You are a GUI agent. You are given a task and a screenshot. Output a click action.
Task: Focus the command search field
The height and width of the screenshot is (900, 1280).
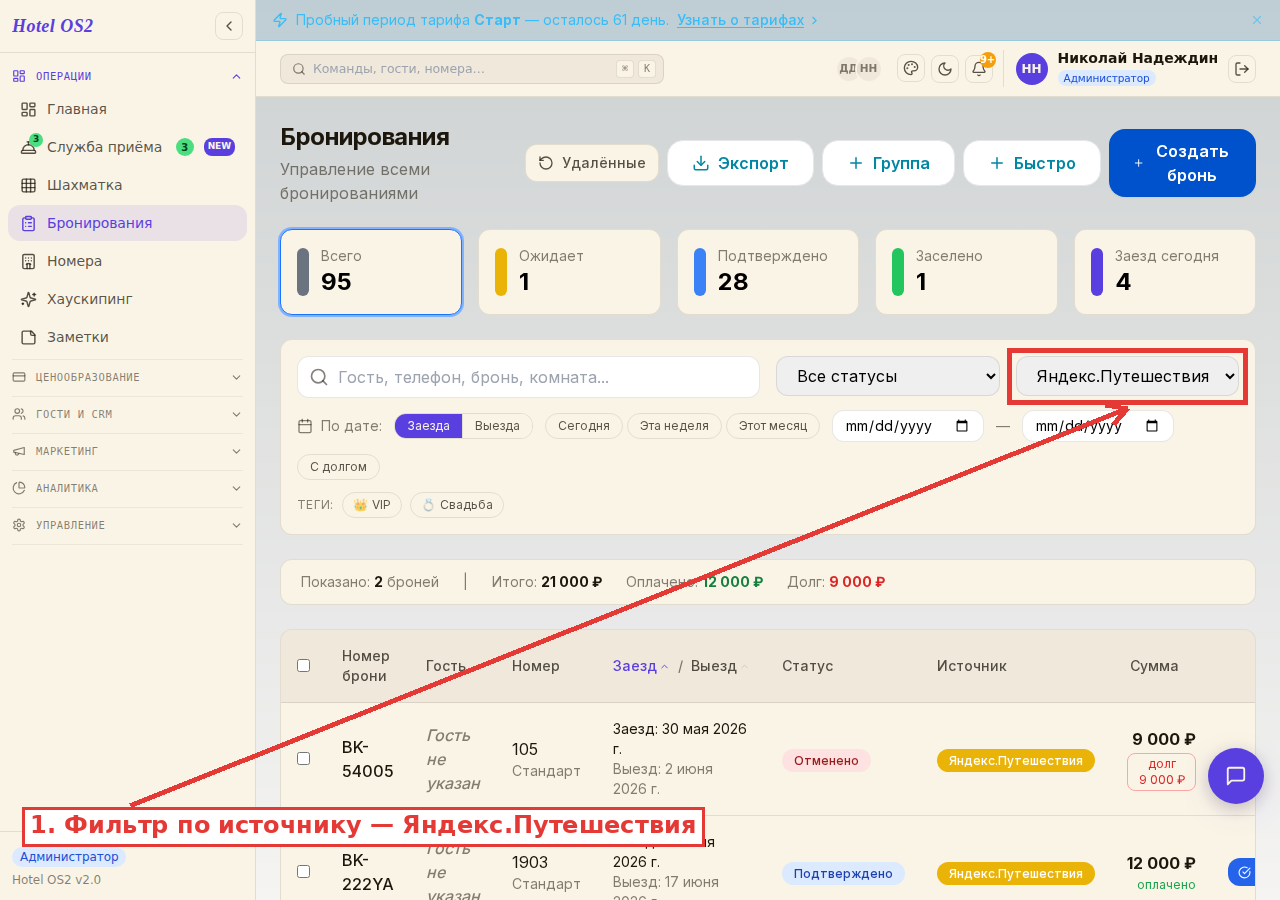(472, 69)
